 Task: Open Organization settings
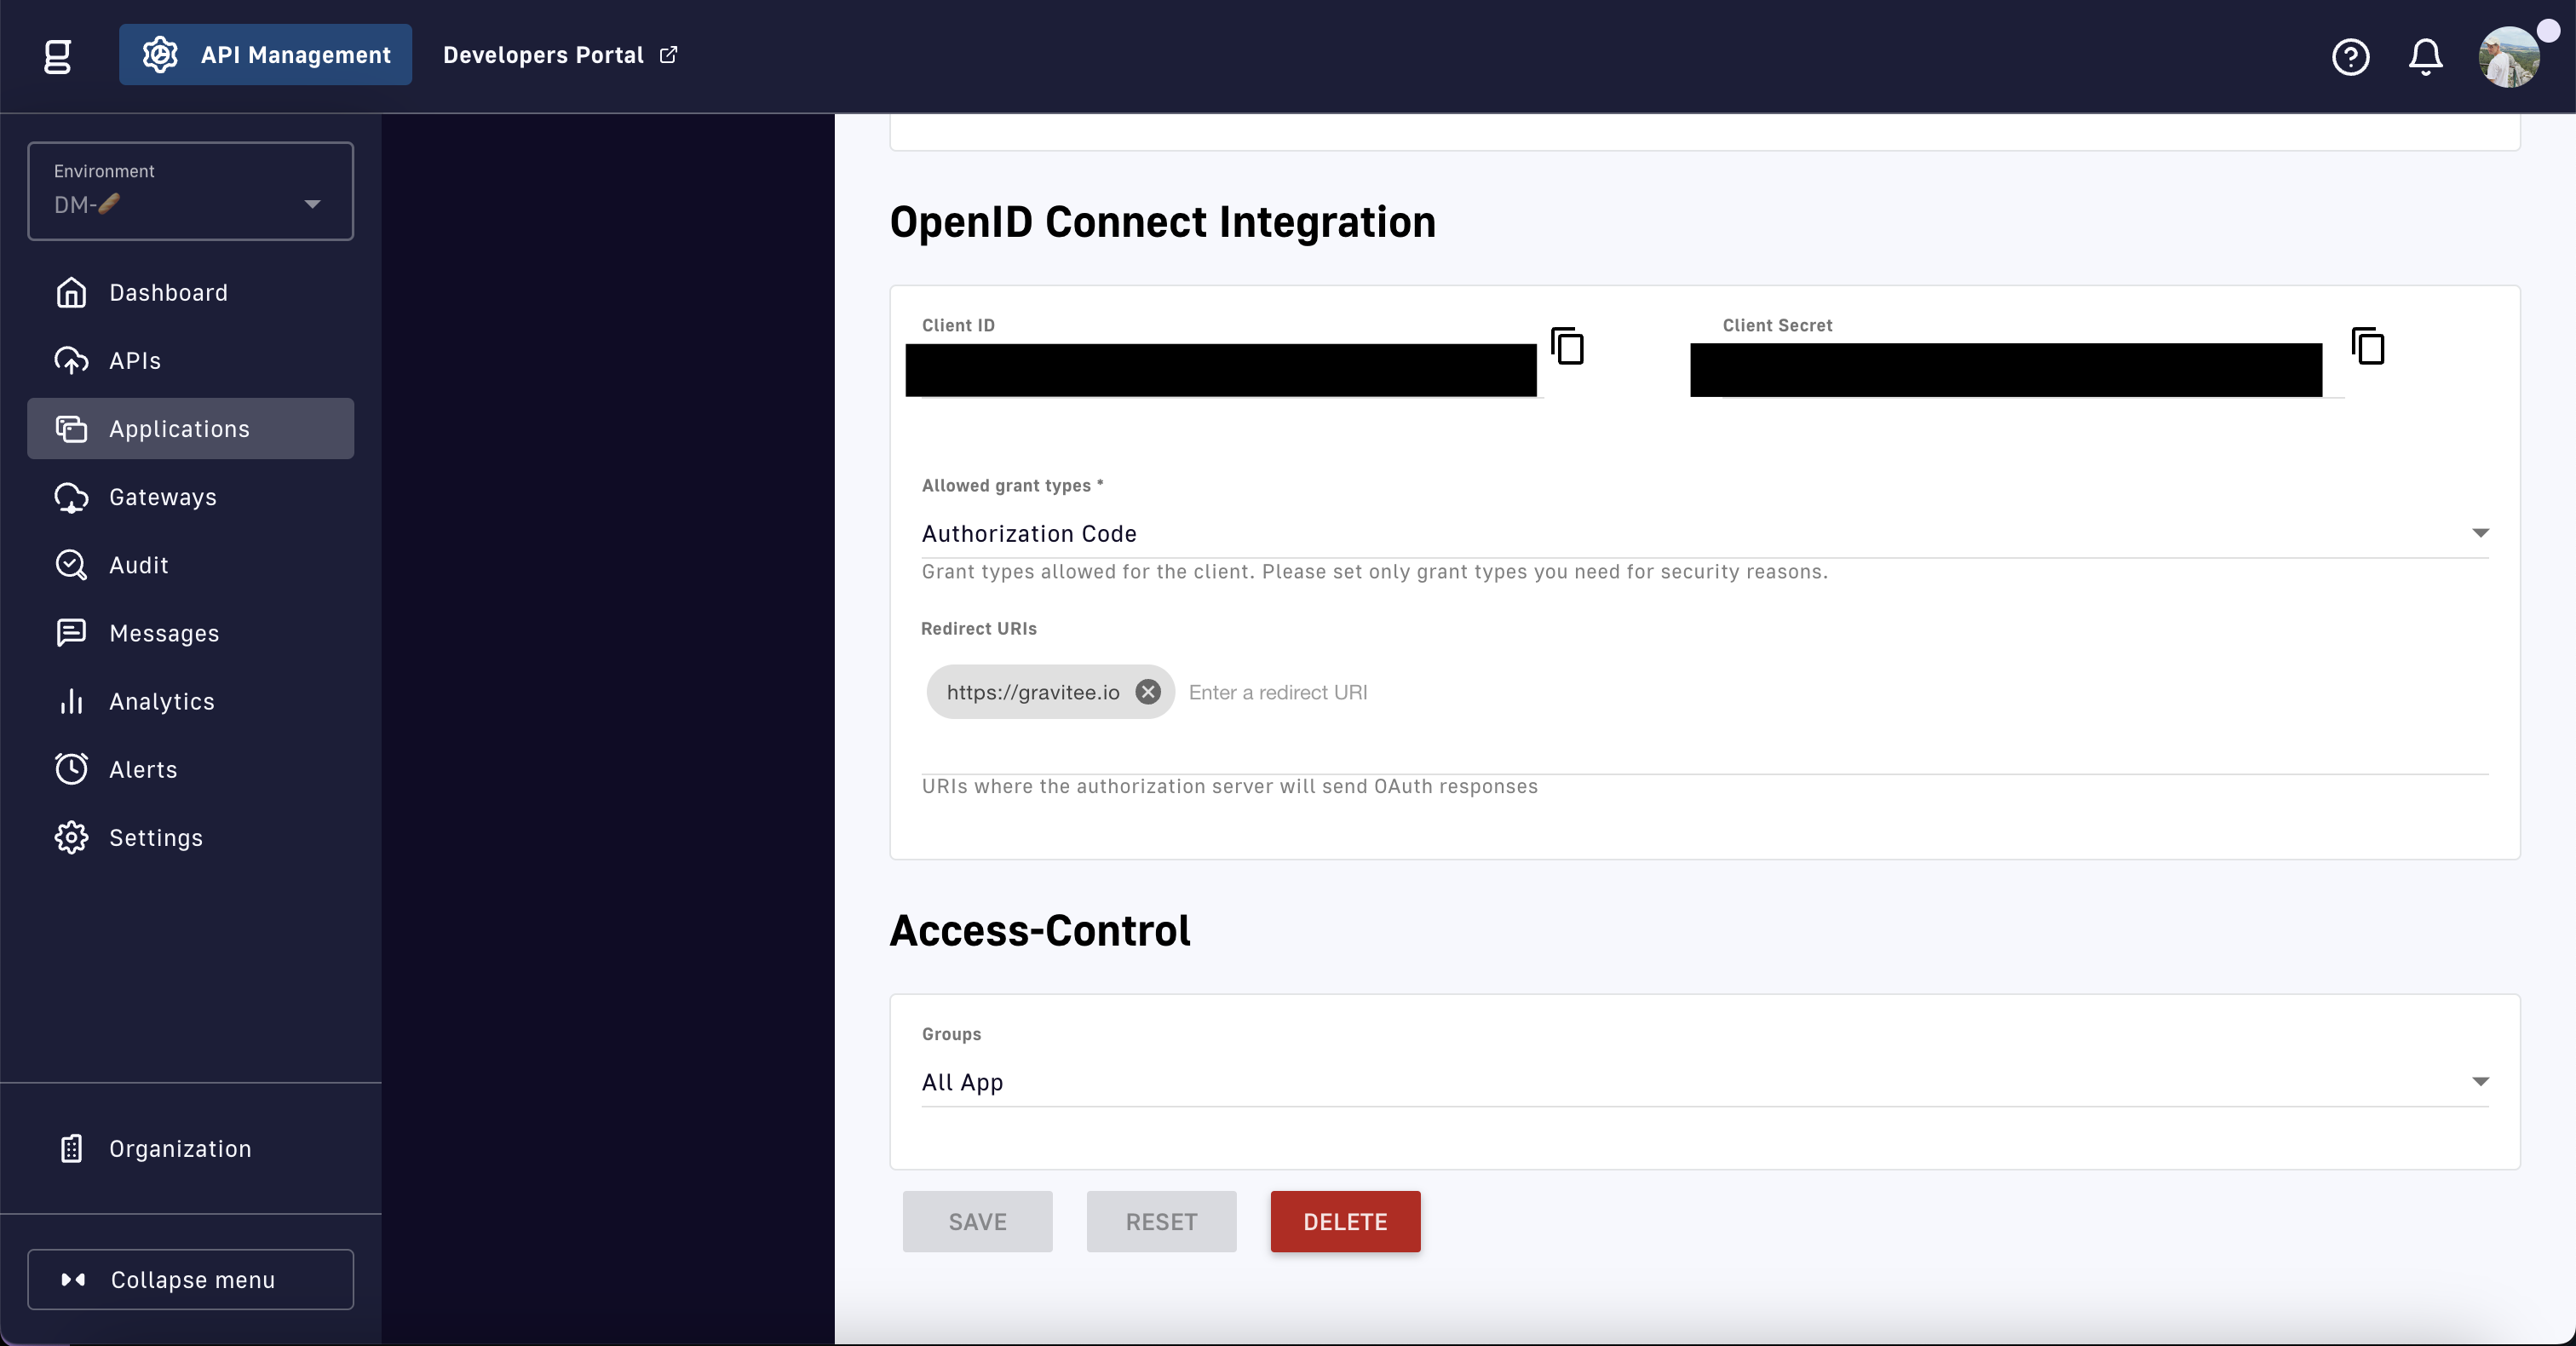click(x=180, y=1149)
